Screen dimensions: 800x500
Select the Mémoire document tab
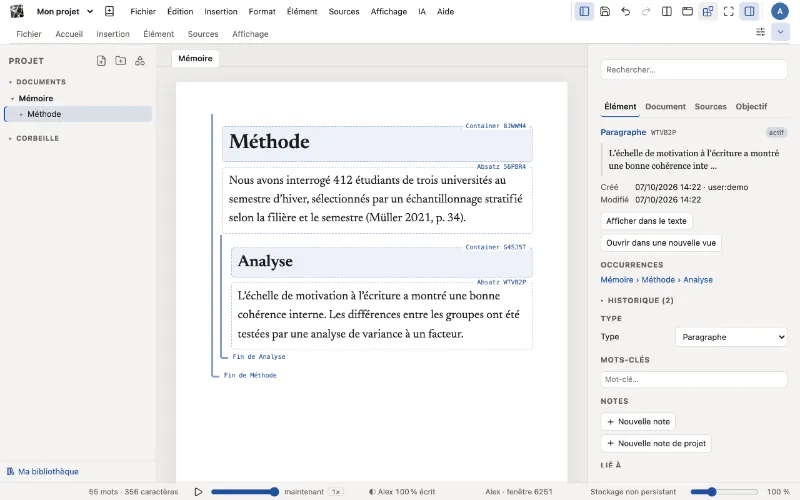[195, 58]
